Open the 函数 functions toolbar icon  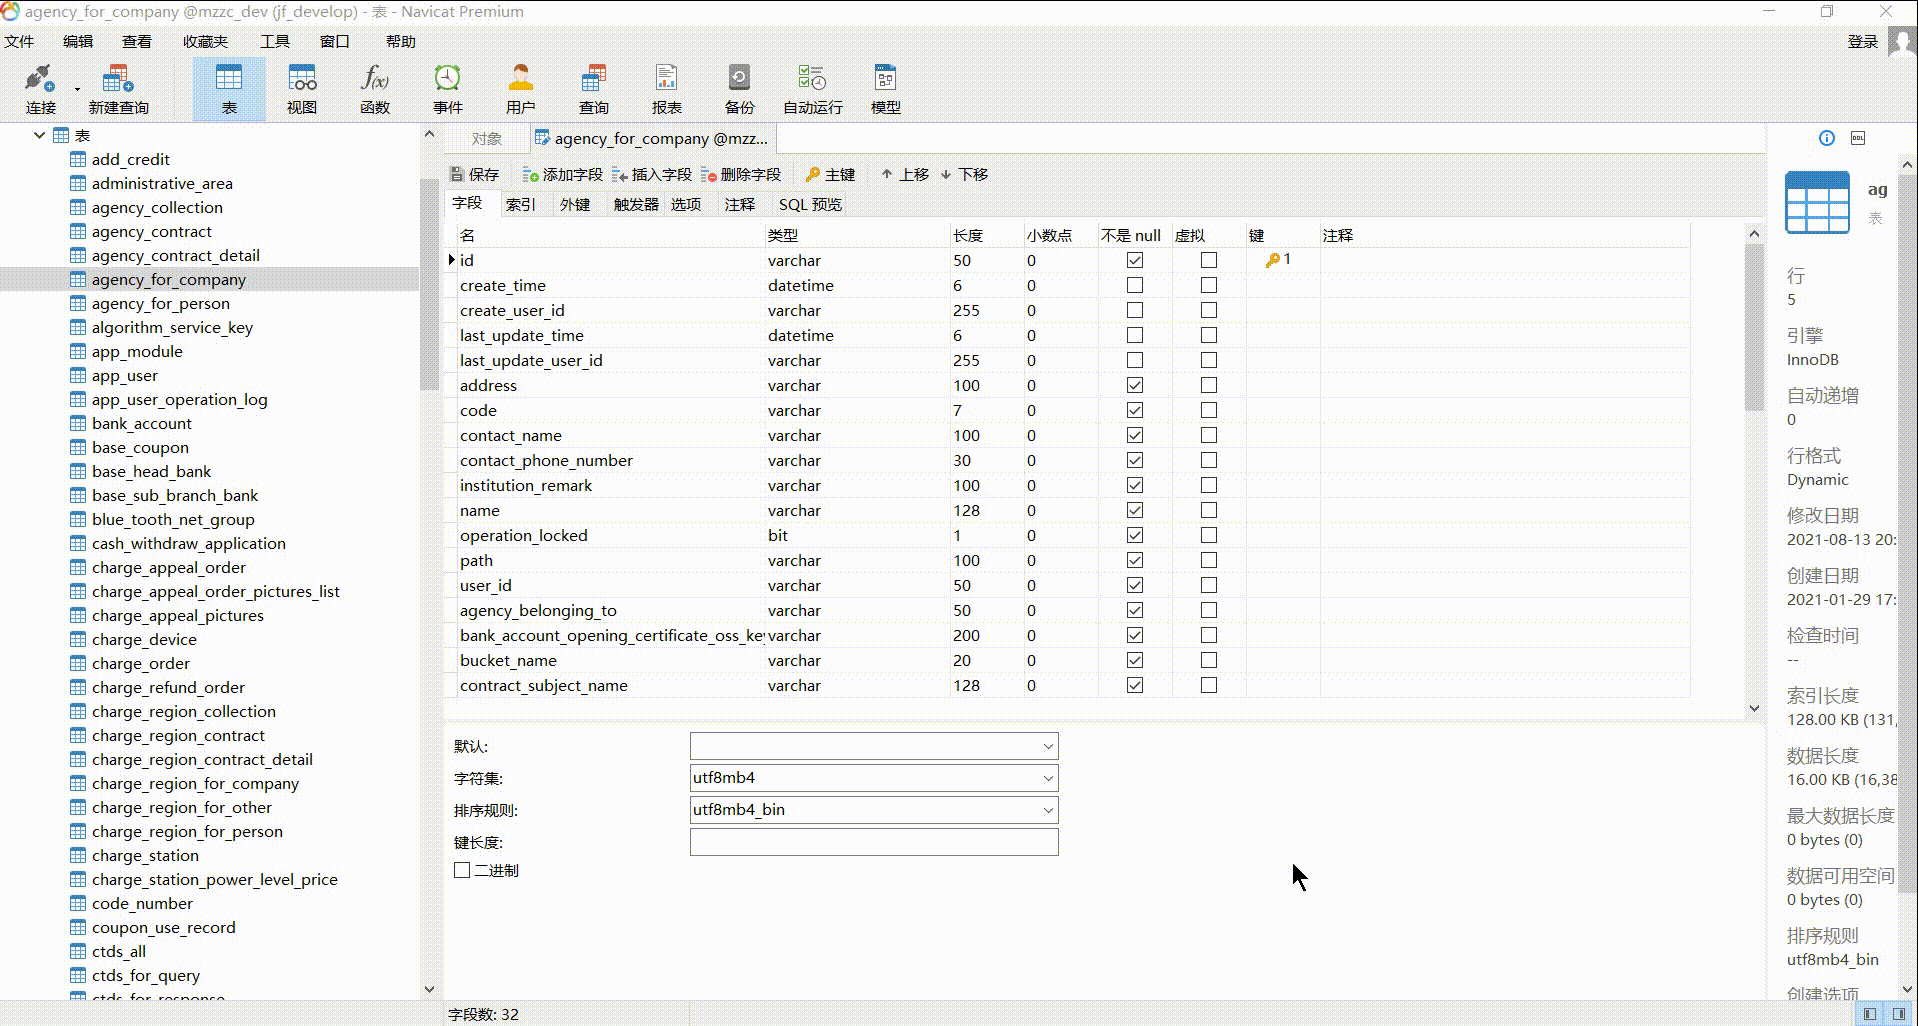(x=375, y=88)
